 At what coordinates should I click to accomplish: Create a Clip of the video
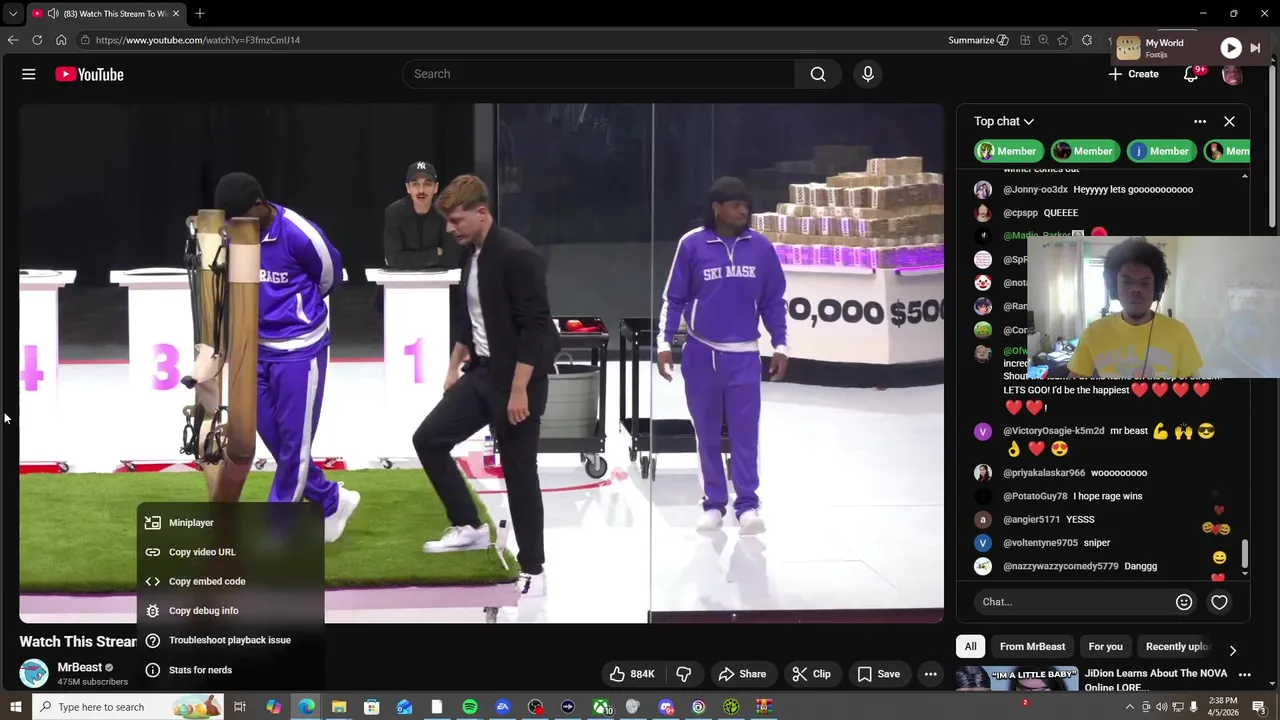(x=811, y=674)
